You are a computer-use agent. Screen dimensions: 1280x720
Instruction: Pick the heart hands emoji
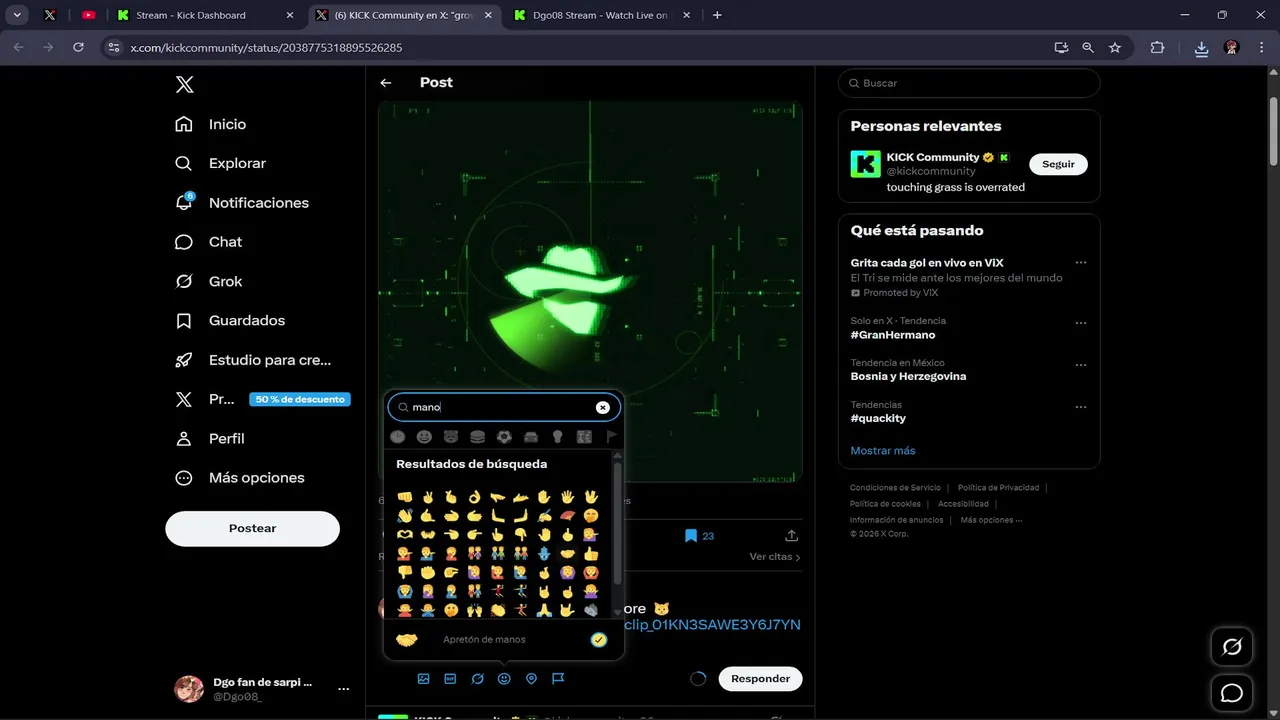[x=405, y=534]
